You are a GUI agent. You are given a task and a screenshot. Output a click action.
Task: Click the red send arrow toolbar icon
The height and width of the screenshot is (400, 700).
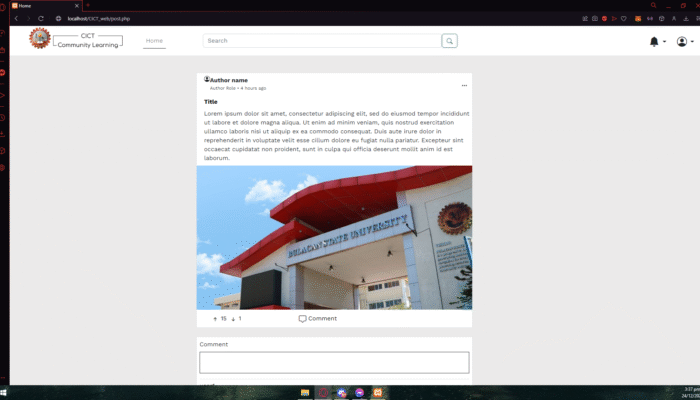(614, 18)
